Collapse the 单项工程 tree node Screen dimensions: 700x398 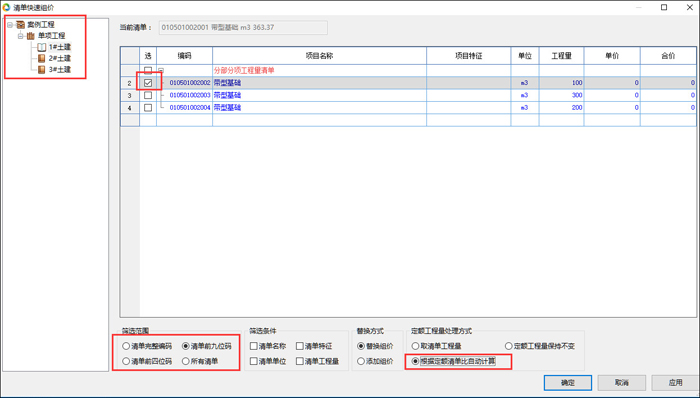point(20,36)
